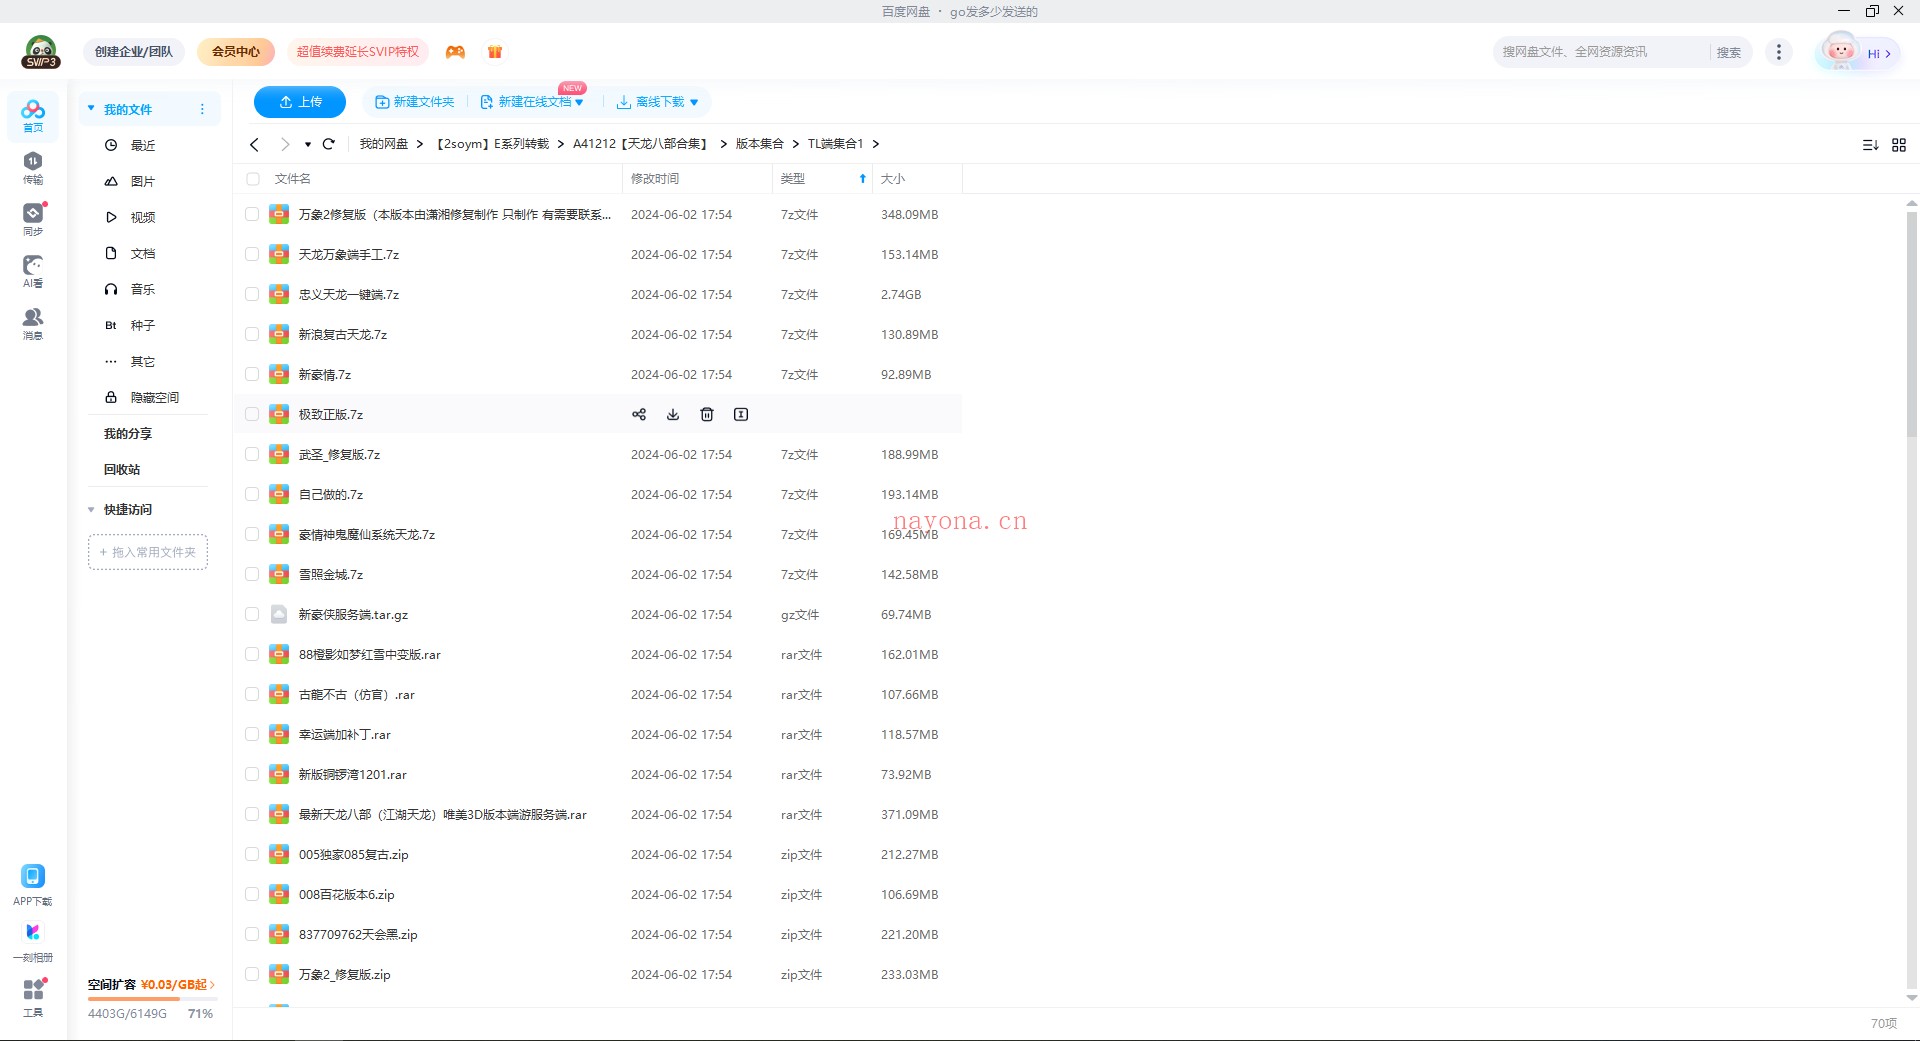Open the 文档 category
The image size is (1920, 1041).
(143, 253)
